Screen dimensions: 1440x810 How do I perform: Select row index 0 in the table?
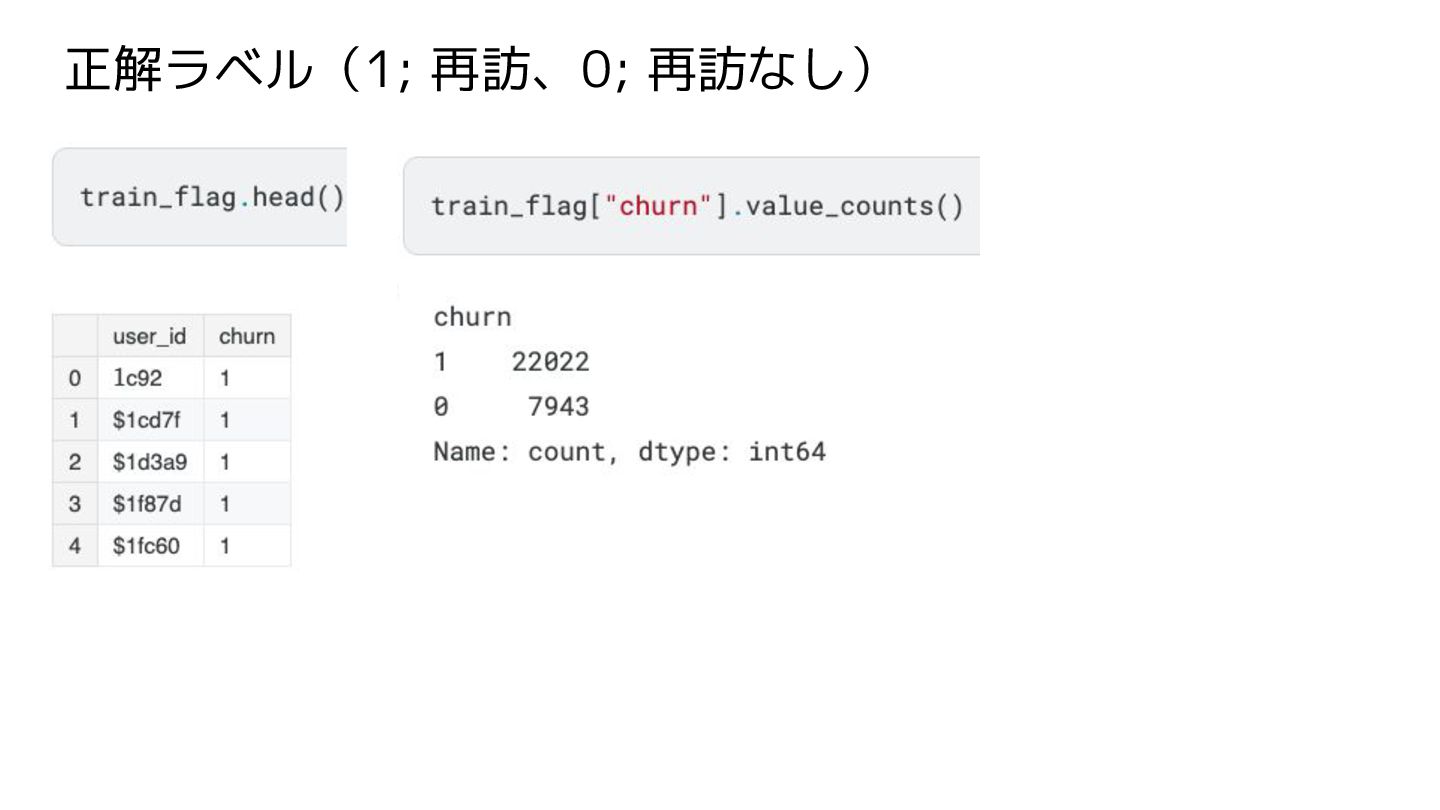[x=74, y=379]
